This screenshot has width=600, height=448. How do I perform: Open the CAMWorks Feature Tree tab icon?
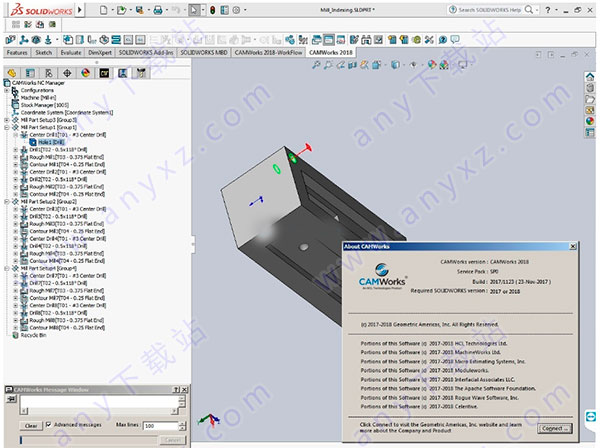104,73
